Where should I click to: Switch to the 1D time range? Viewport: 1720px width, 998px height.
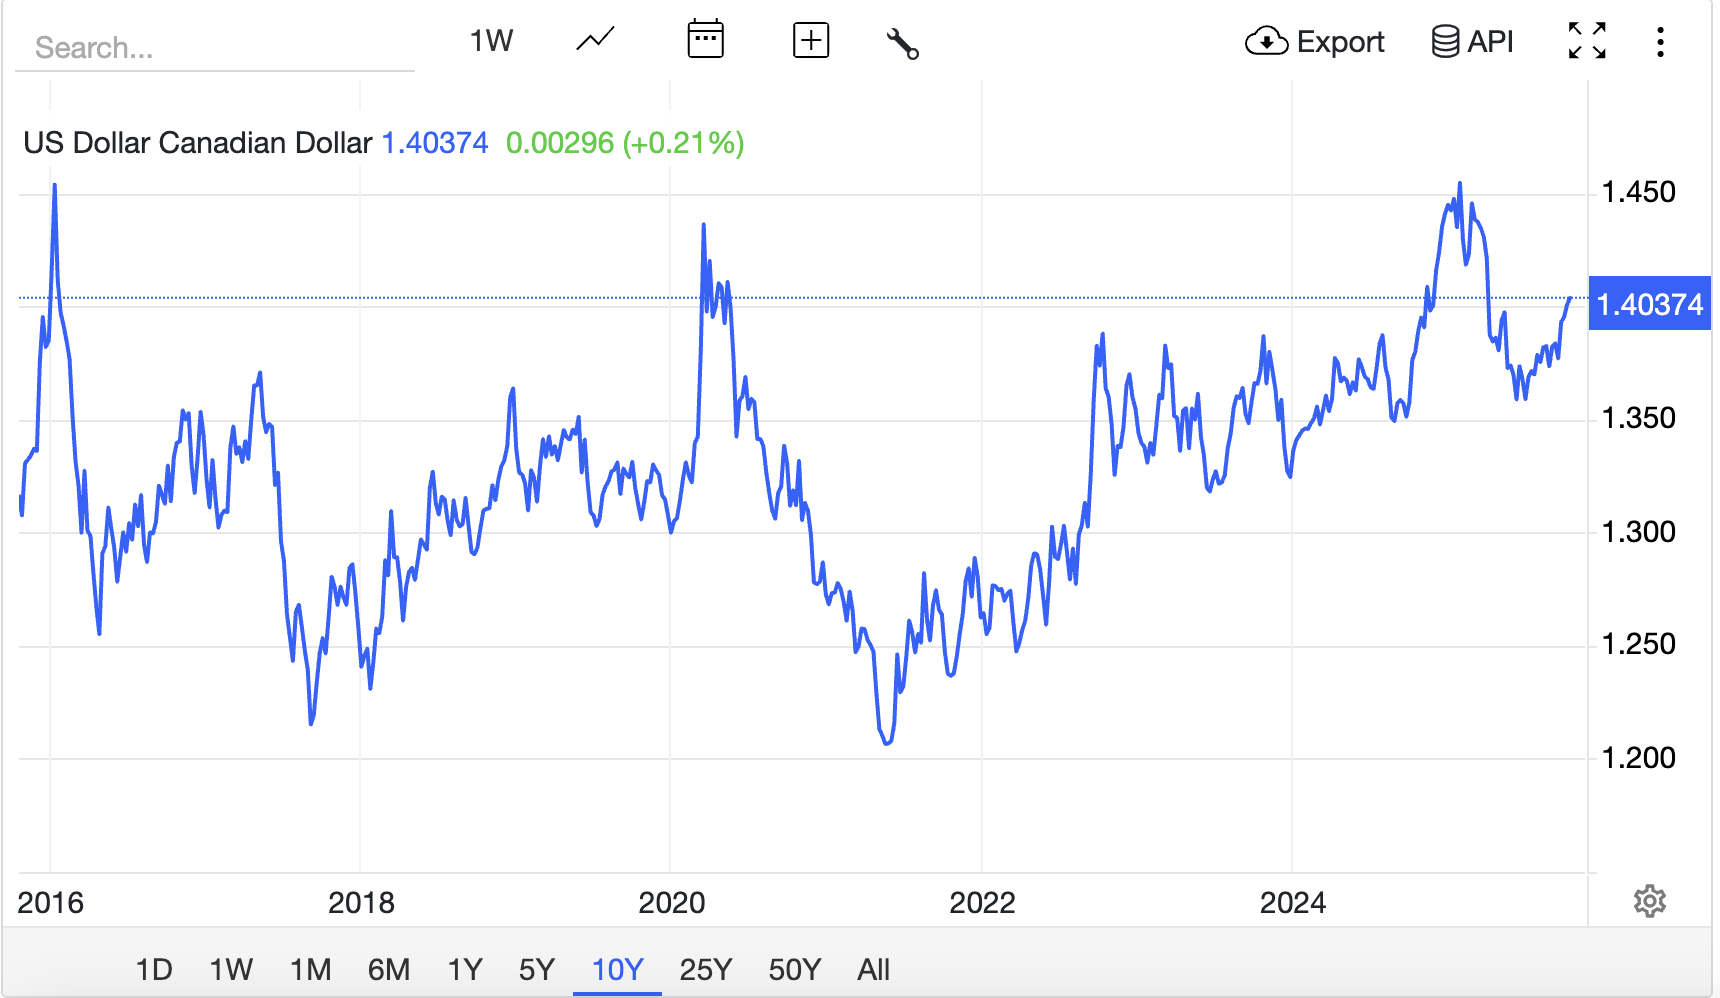155,969
